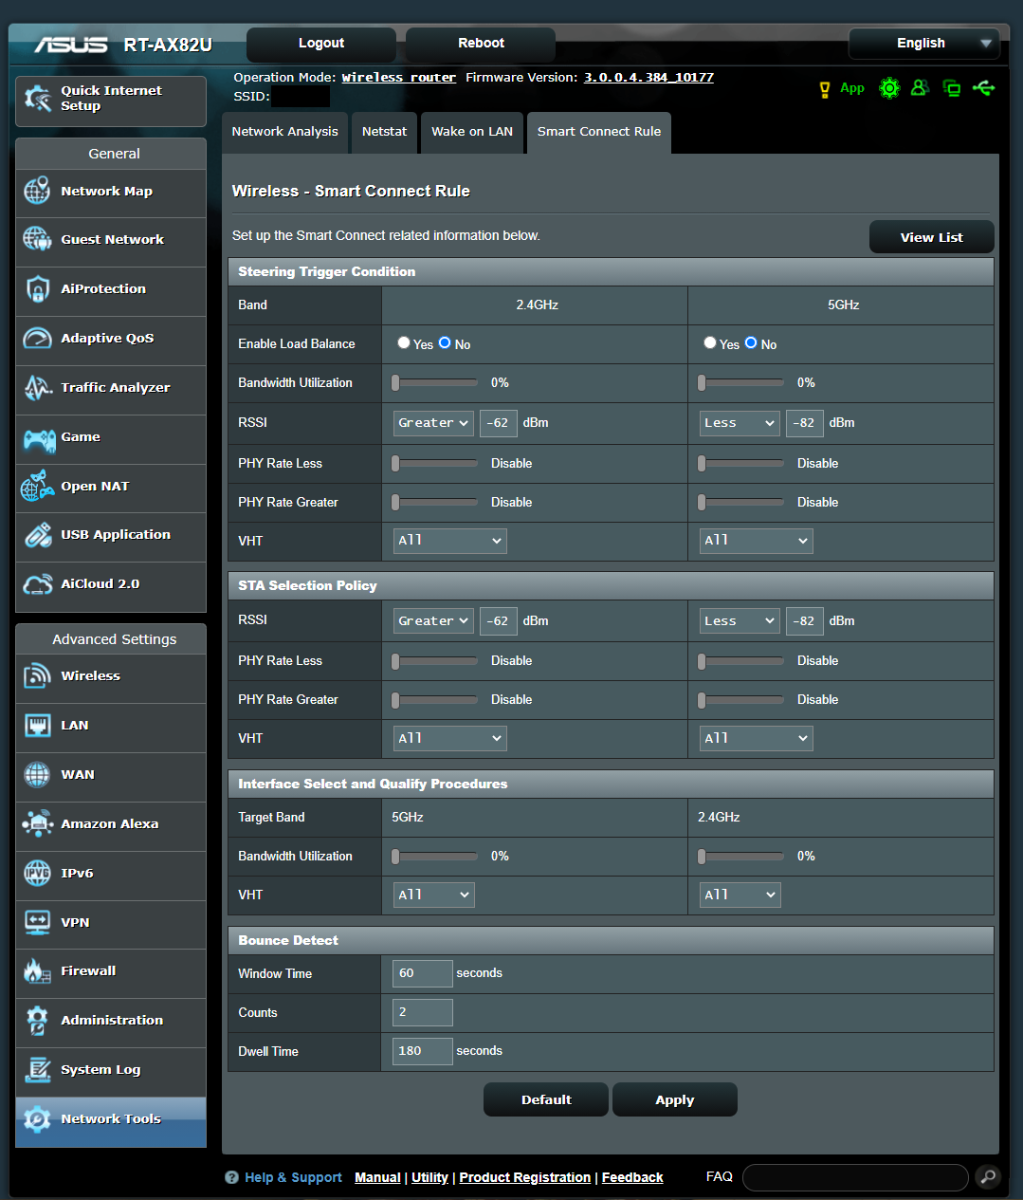Image resolution: width=1023 pixels, height=1200 pixels.
Task: Click 5GHz PHY Rate Less slider in Steering Trigger
Action: (742, 463)
